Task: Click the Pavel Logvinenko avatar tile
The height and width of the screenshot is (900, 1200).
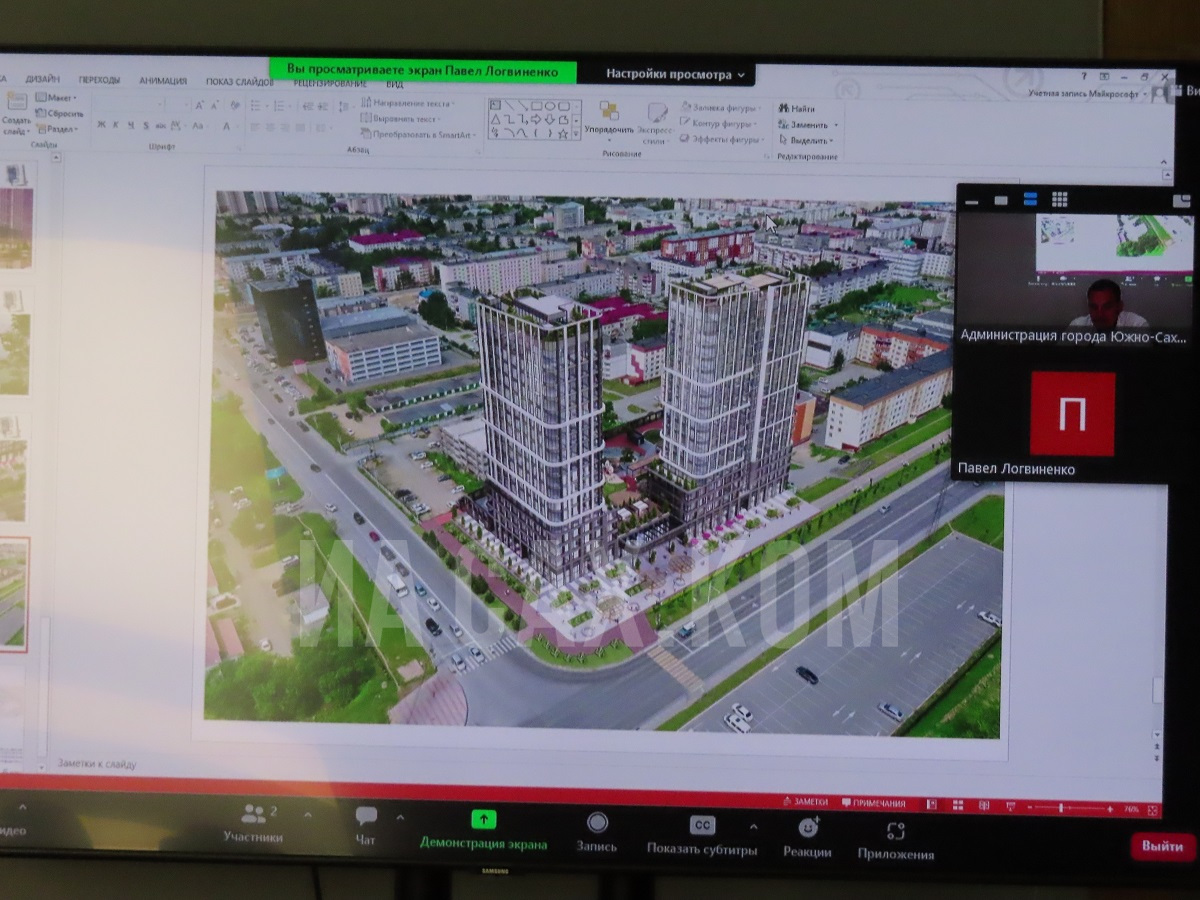Action: coord(1072,414)
